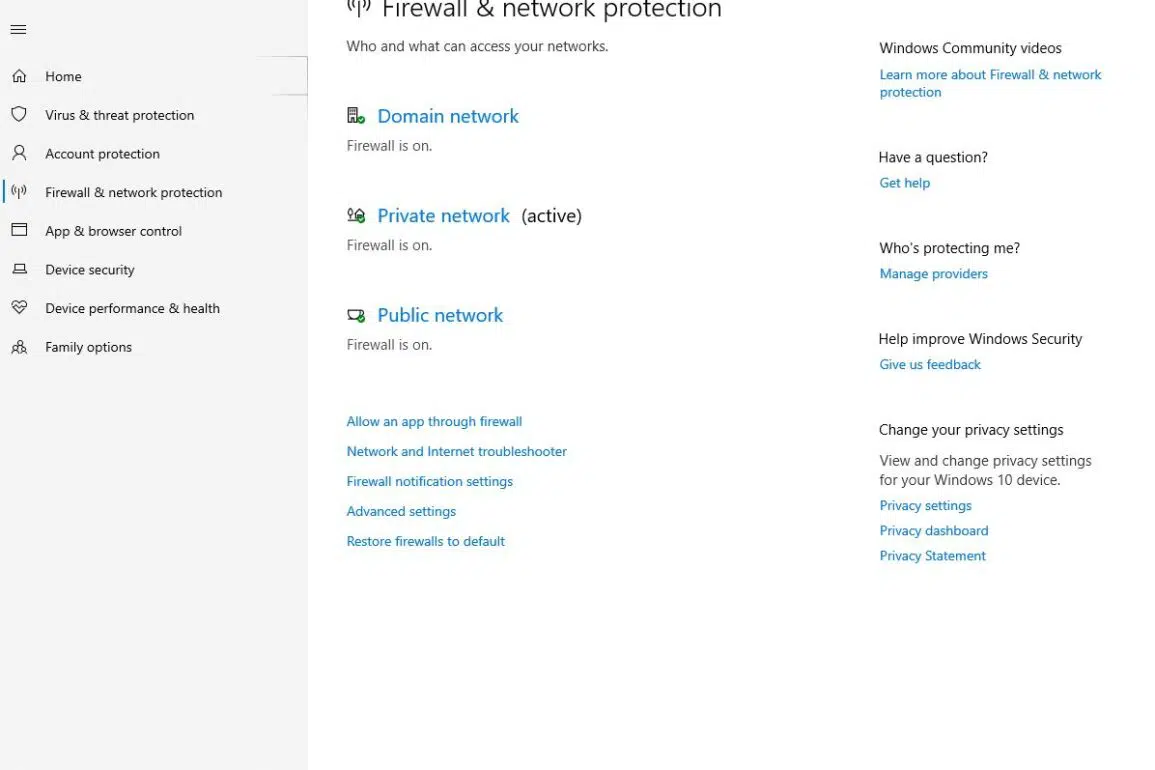Click the antenna icon beside page title
Image resolution: width=1155 pixels, height=770 pixels.
coord(359,8)
